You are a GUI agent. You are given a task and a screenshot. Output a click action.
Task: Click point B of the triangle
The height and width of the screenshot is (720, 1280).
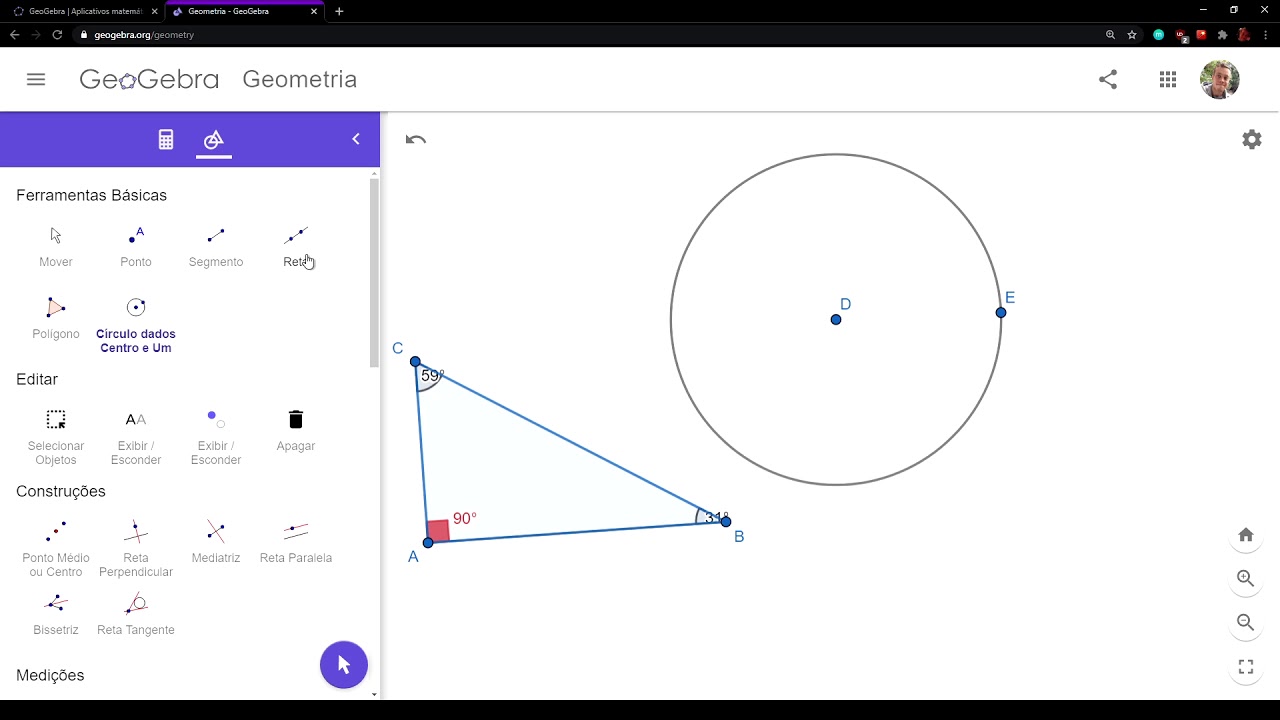726,521
